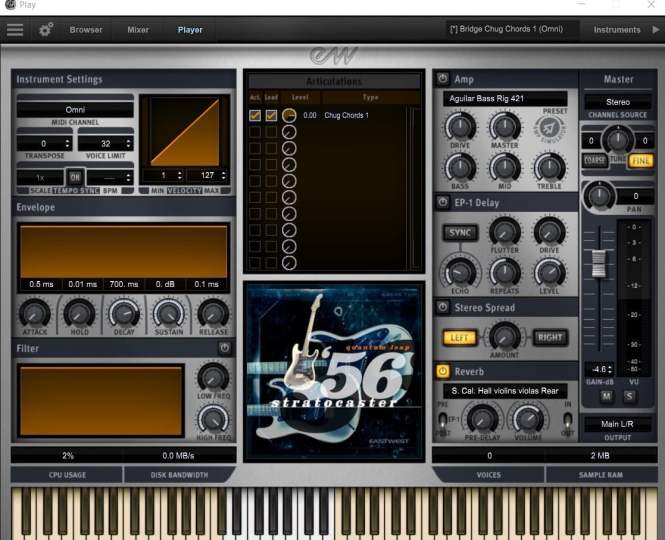The width and height of the screenshot is (665, 540).
Task: Switch to the Mixer view
Action: pos(138,30)
